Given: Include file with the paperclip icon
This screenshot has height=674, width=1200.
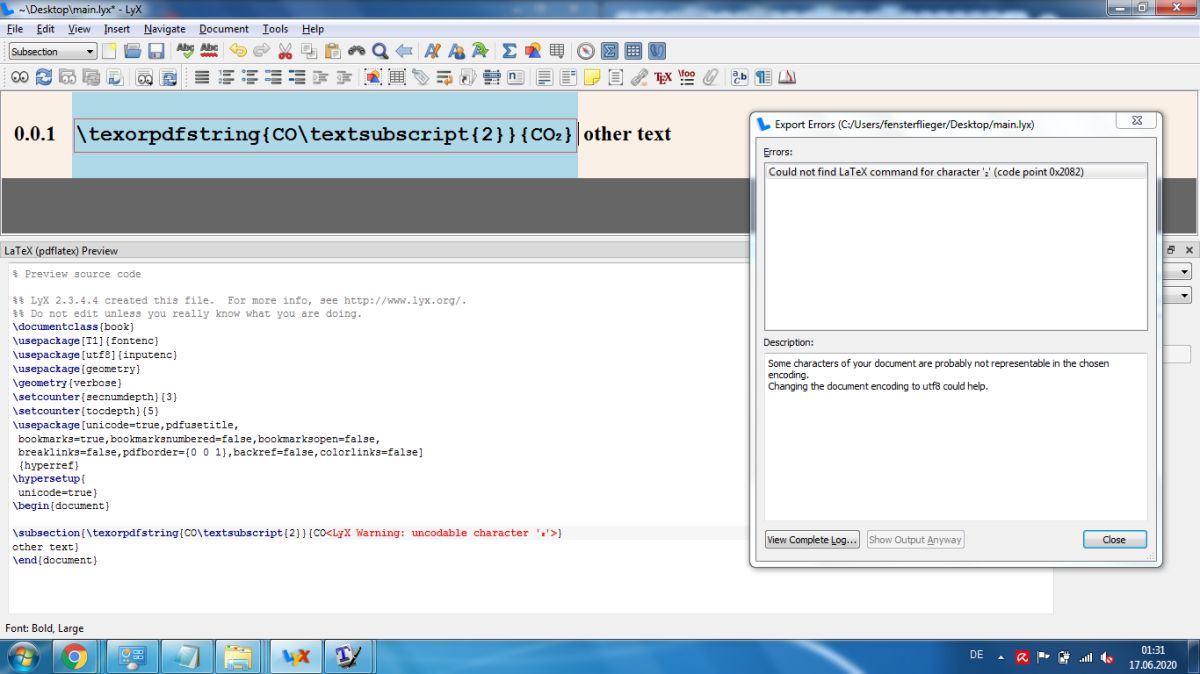Looking at the screenshot, I should coord(710,77).
